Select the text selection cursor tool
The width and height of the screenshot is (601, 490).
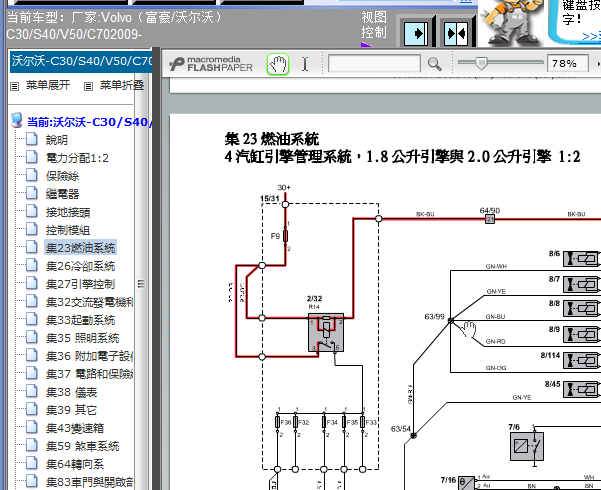pos(305,64)
